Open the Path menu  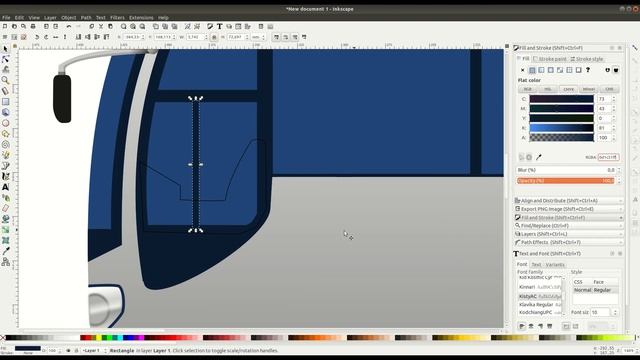pyautogui.click(x=86, y=18)
